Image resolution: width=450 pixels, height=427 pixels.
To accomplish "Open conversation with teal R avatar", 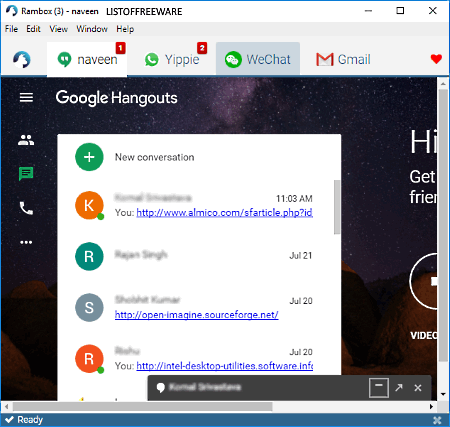I will (x=89, y=257).
